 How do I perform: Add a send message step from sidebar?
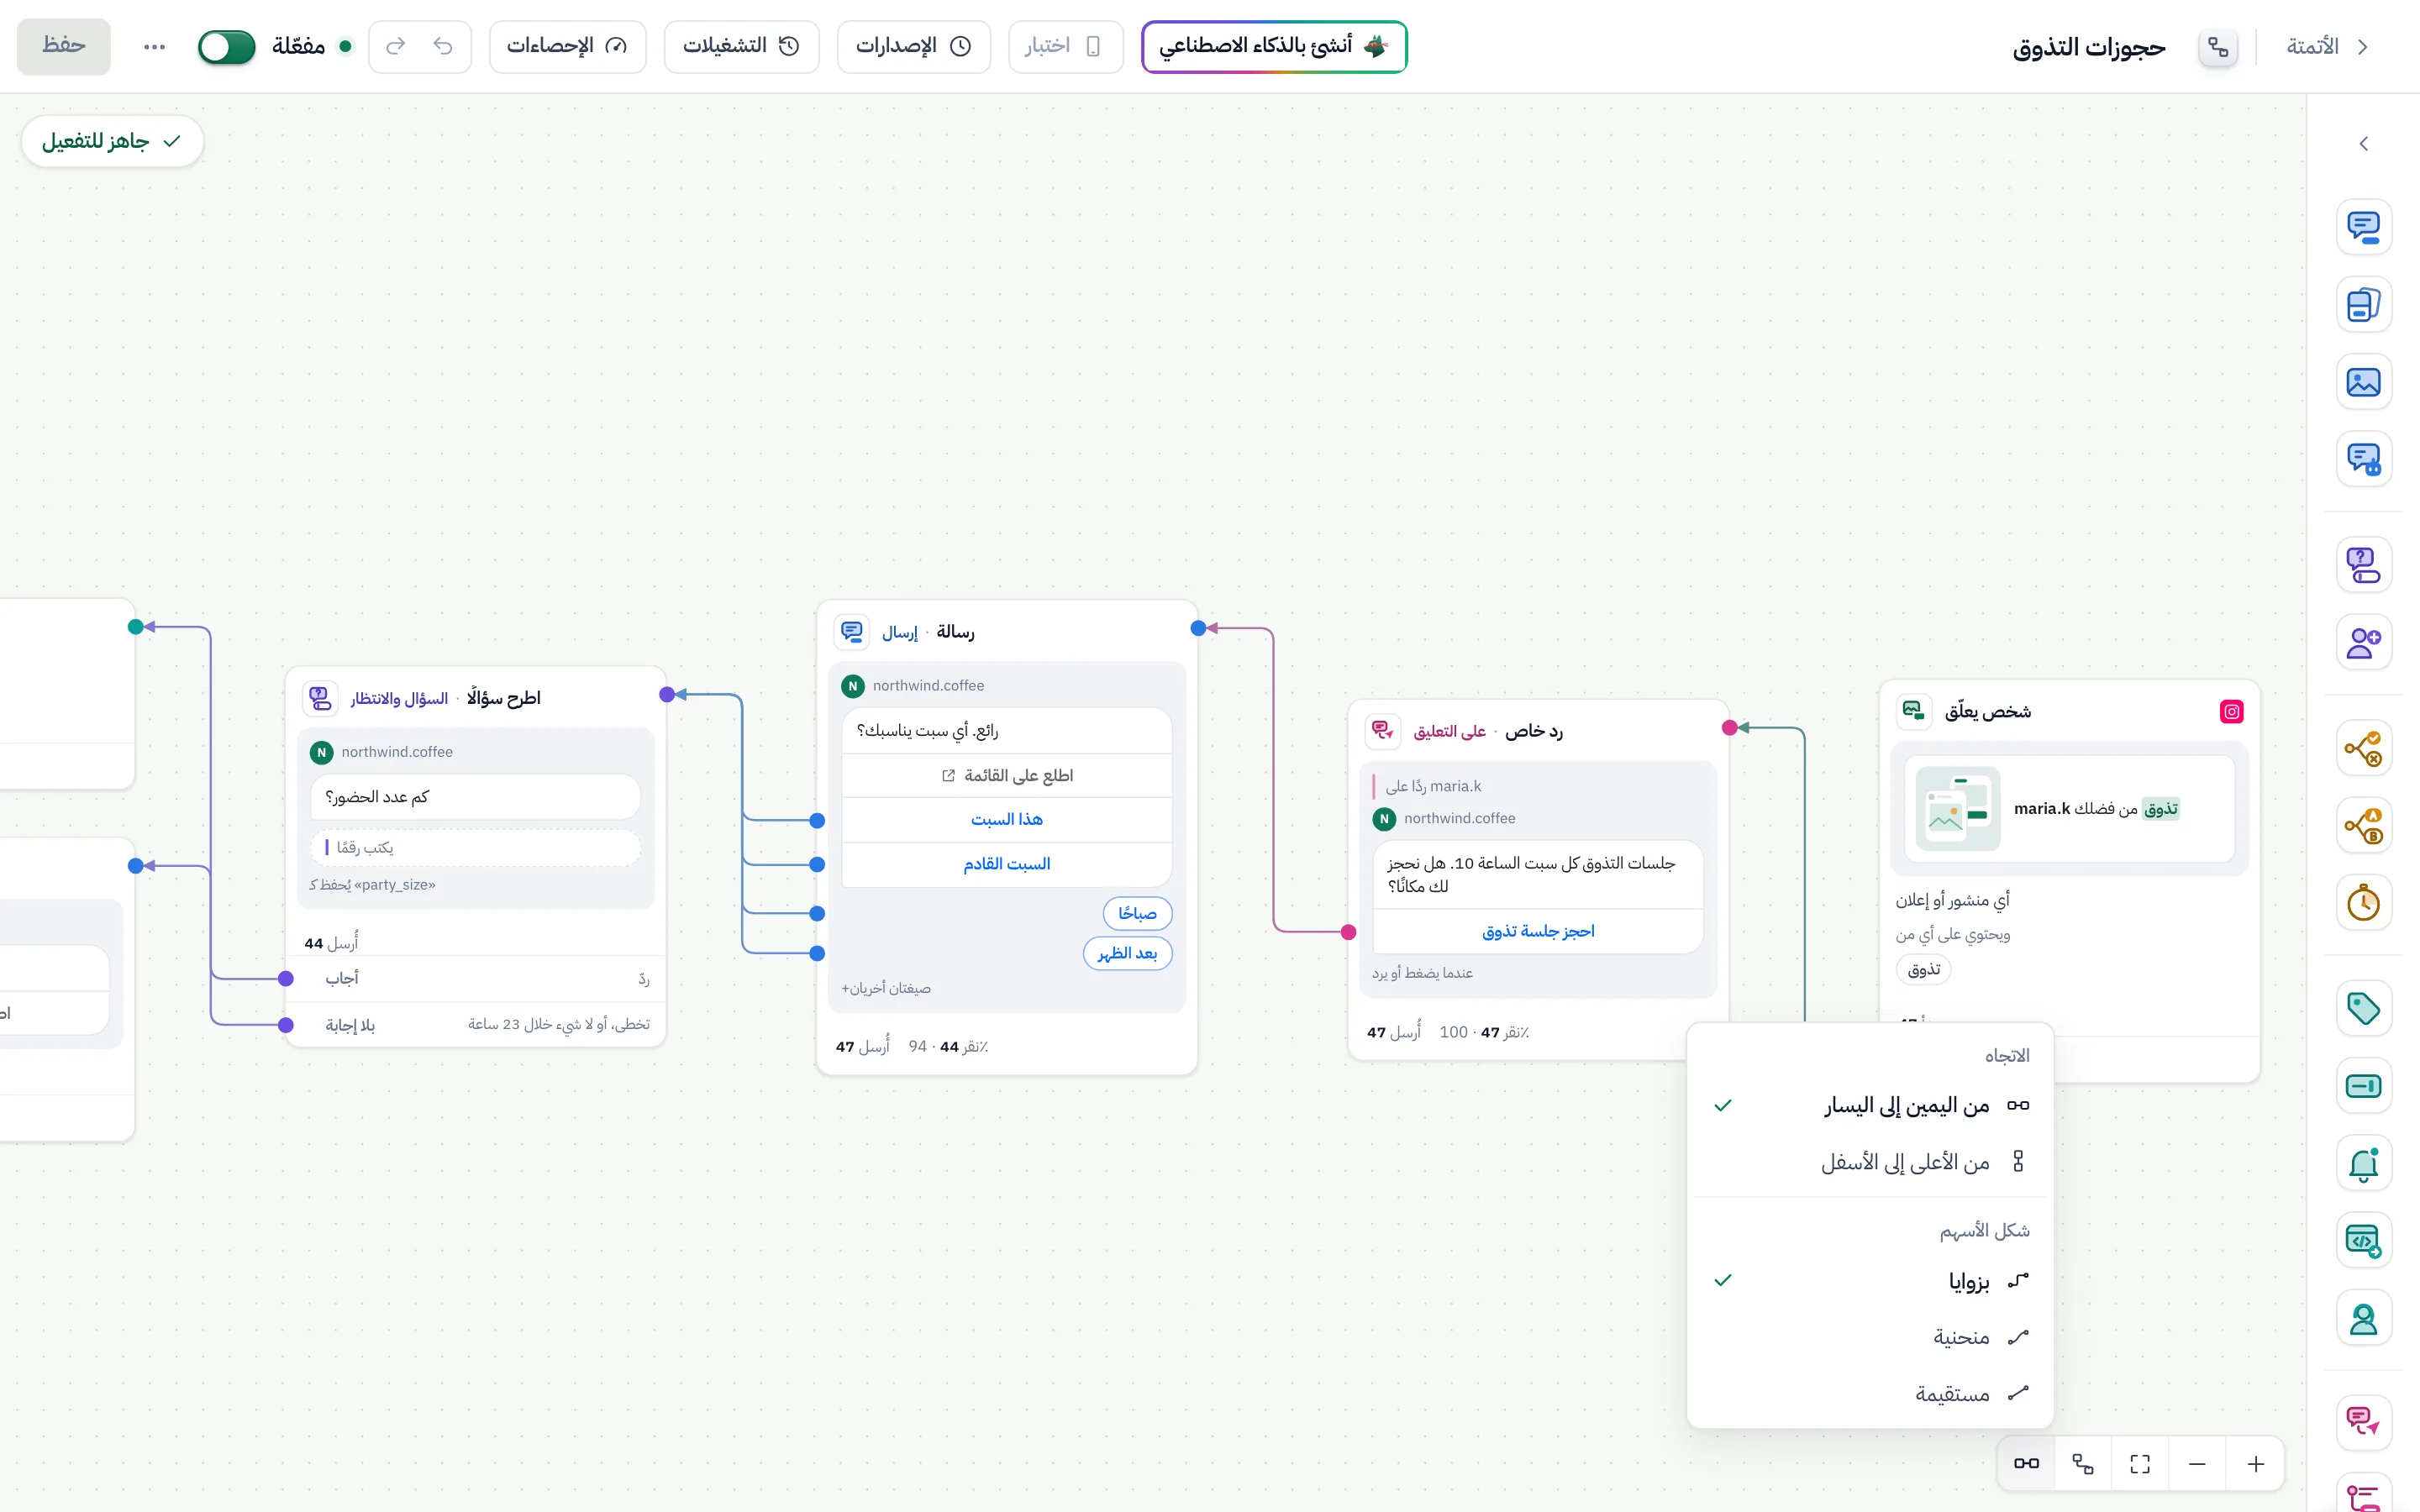point(2363,227)
